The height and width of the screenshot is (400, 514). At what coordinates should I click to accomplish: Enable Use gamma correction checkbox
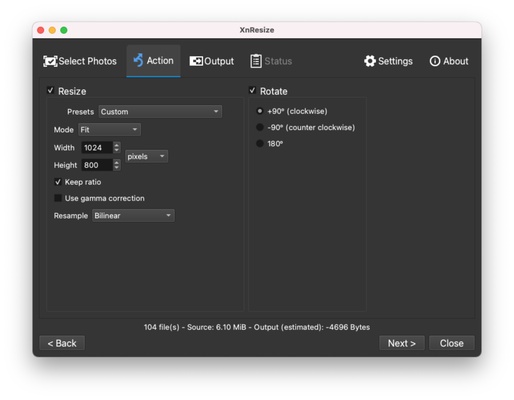pyautogui.click(x=58, y=198)
